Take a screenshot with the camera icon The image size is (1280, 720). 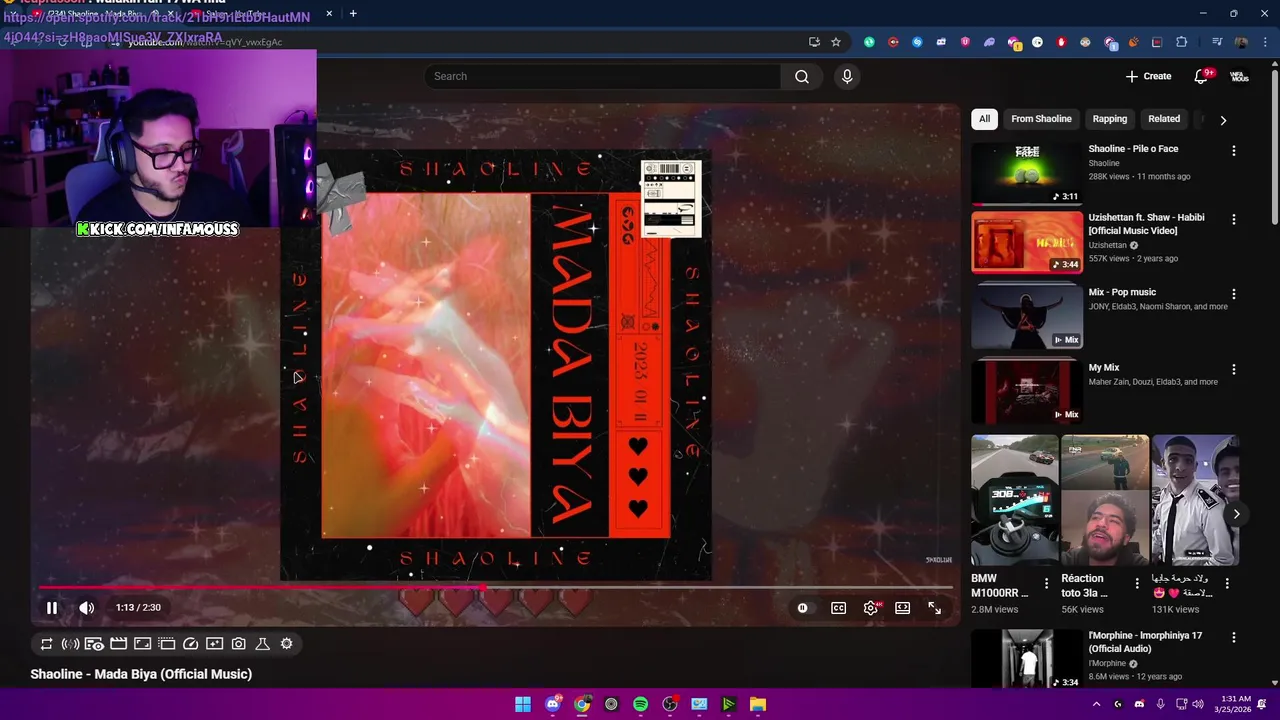click(x=238, y=644)
